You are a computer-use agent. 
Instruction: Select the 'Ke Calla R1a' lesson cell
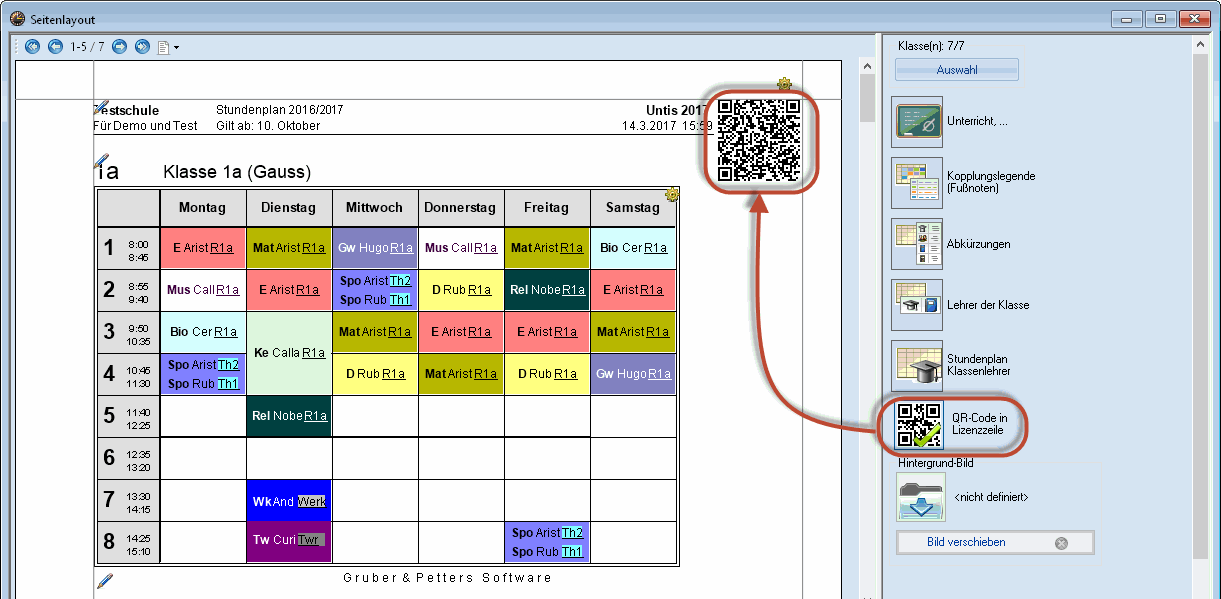(x=289, y=352)
